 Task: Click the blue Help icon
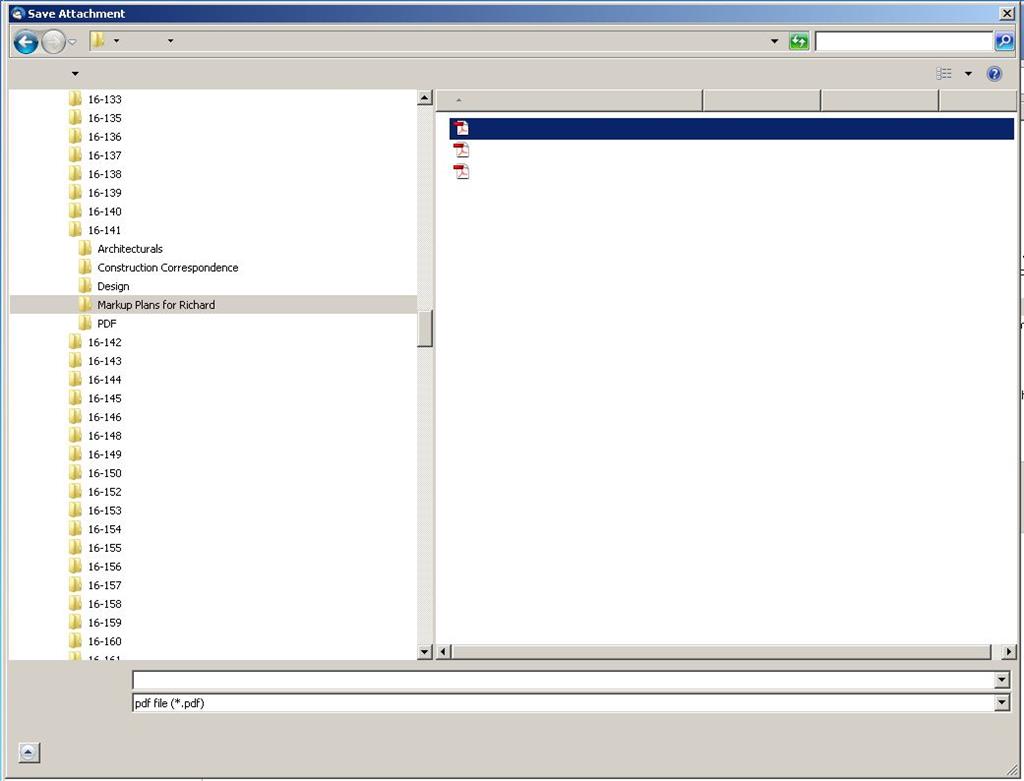[994, 74]
